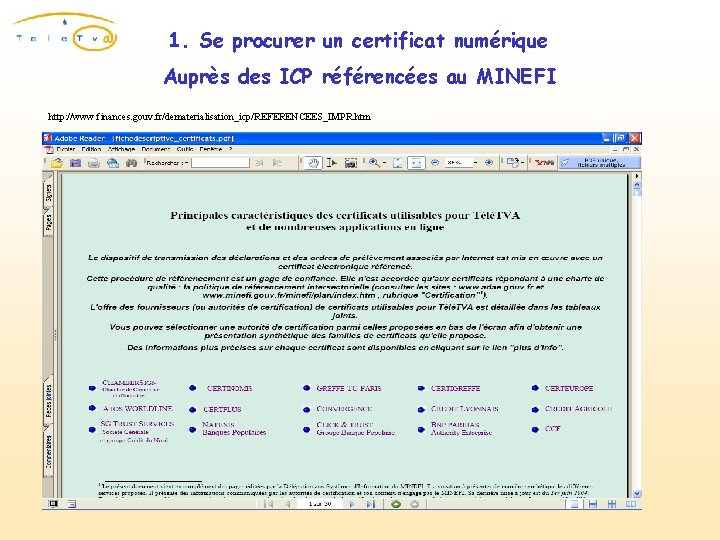Find next search result arrow

[277, 163]
